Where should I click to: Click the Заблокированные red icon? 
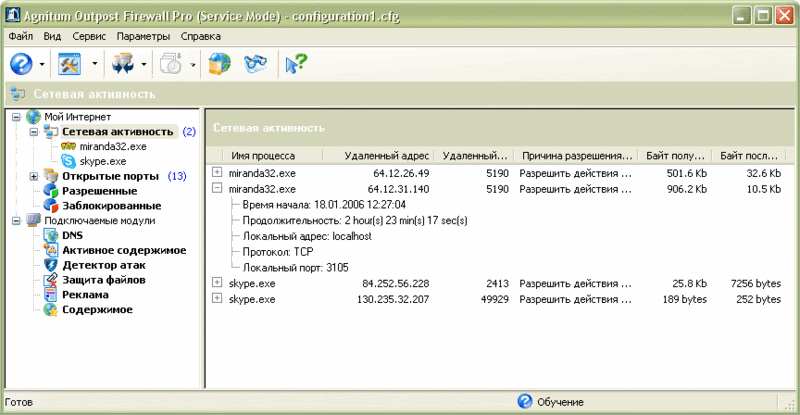tap(51, 206)
